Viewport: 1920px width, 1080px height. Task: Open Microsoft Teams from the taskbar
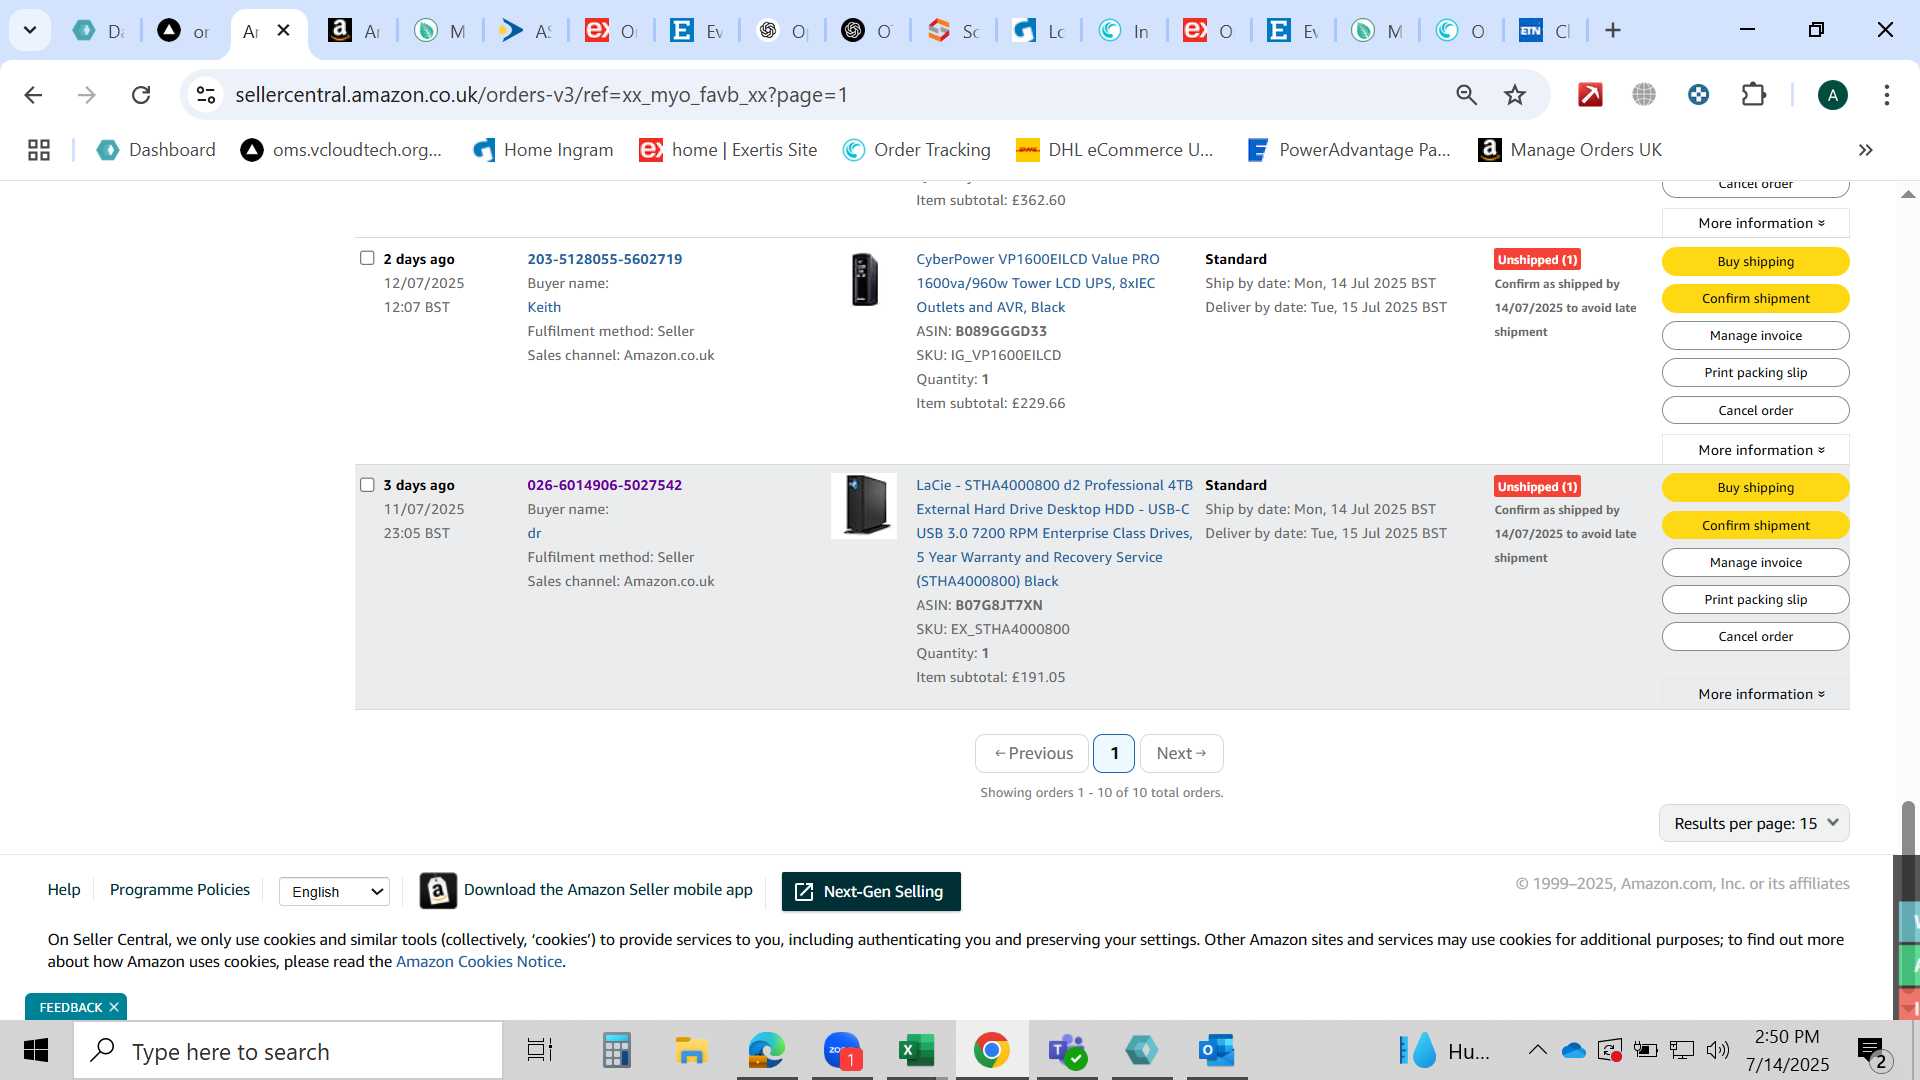[x=1066, y=1051]
